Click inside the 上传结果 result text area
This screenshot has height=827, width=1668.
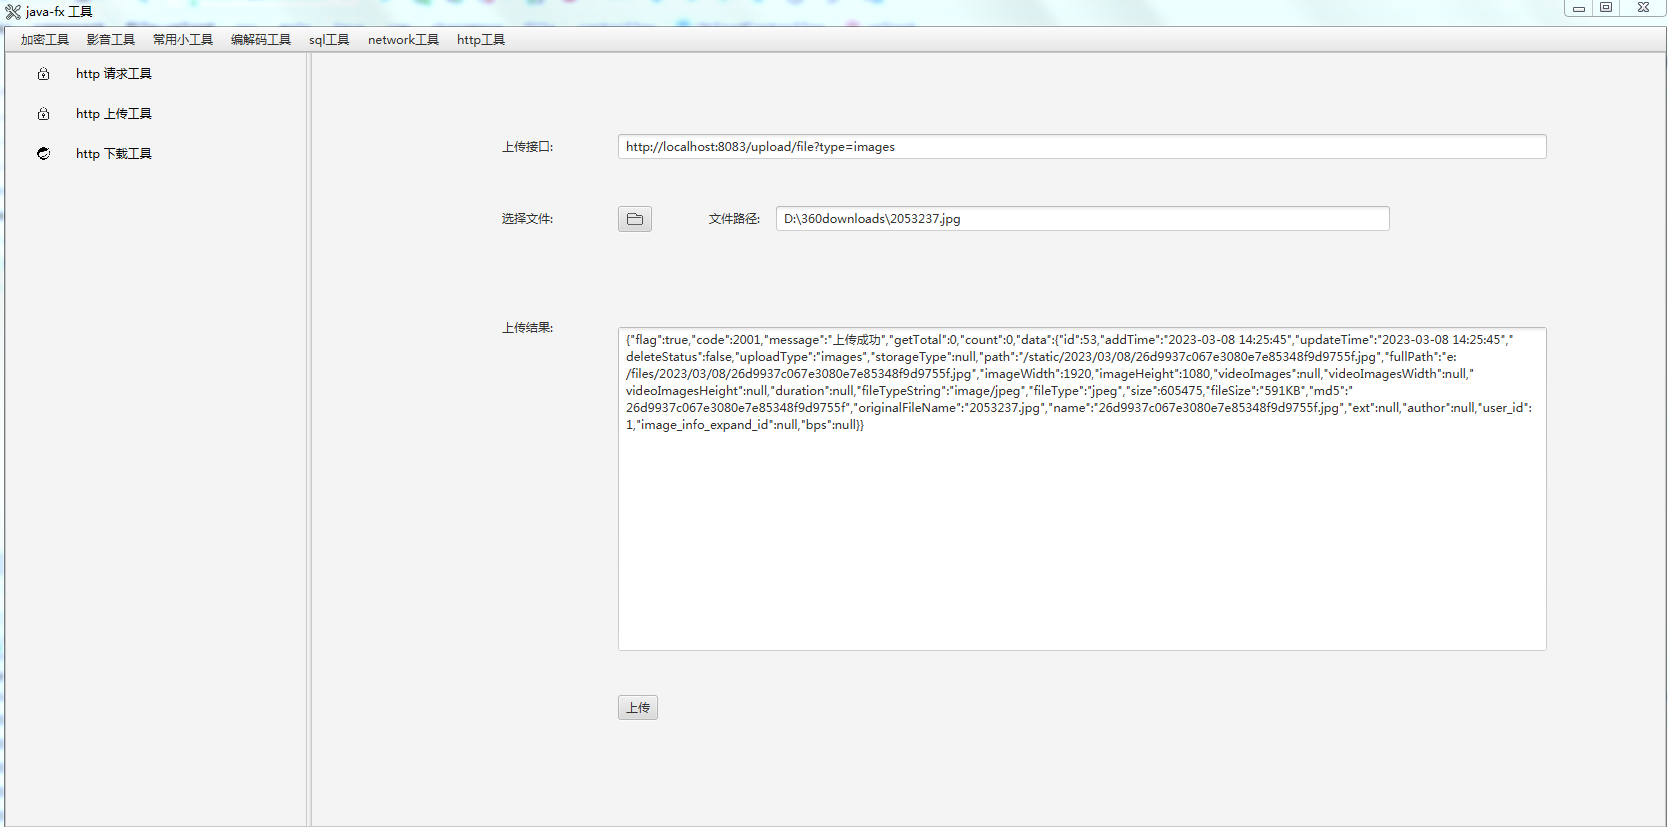click(1081, 540)
